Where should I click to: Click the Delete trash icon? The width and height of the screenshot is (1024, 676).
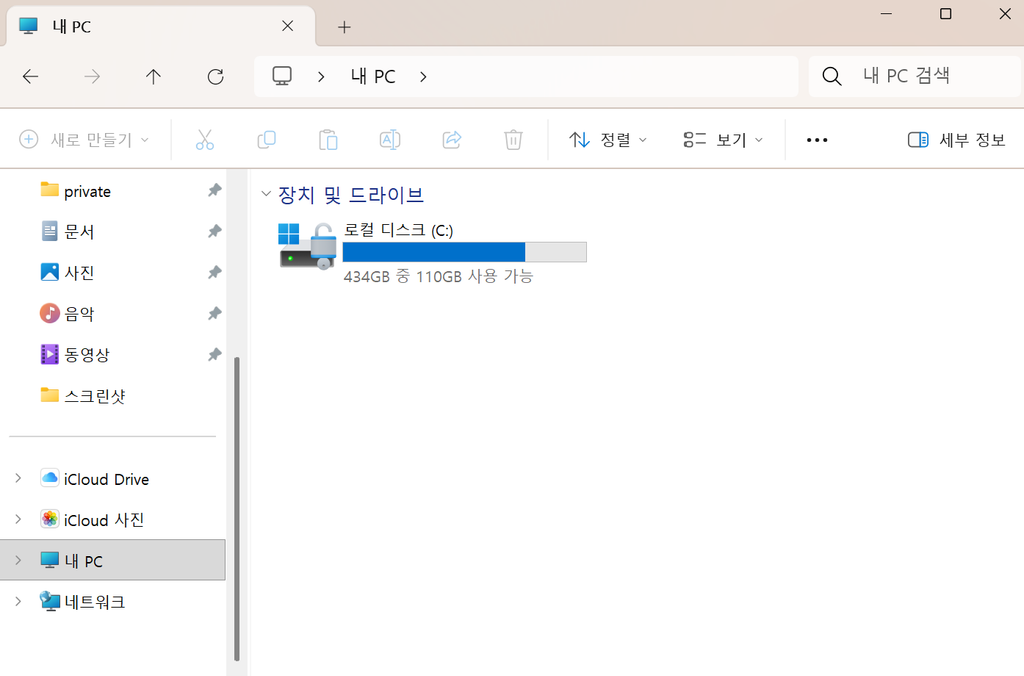coord(513,140)
